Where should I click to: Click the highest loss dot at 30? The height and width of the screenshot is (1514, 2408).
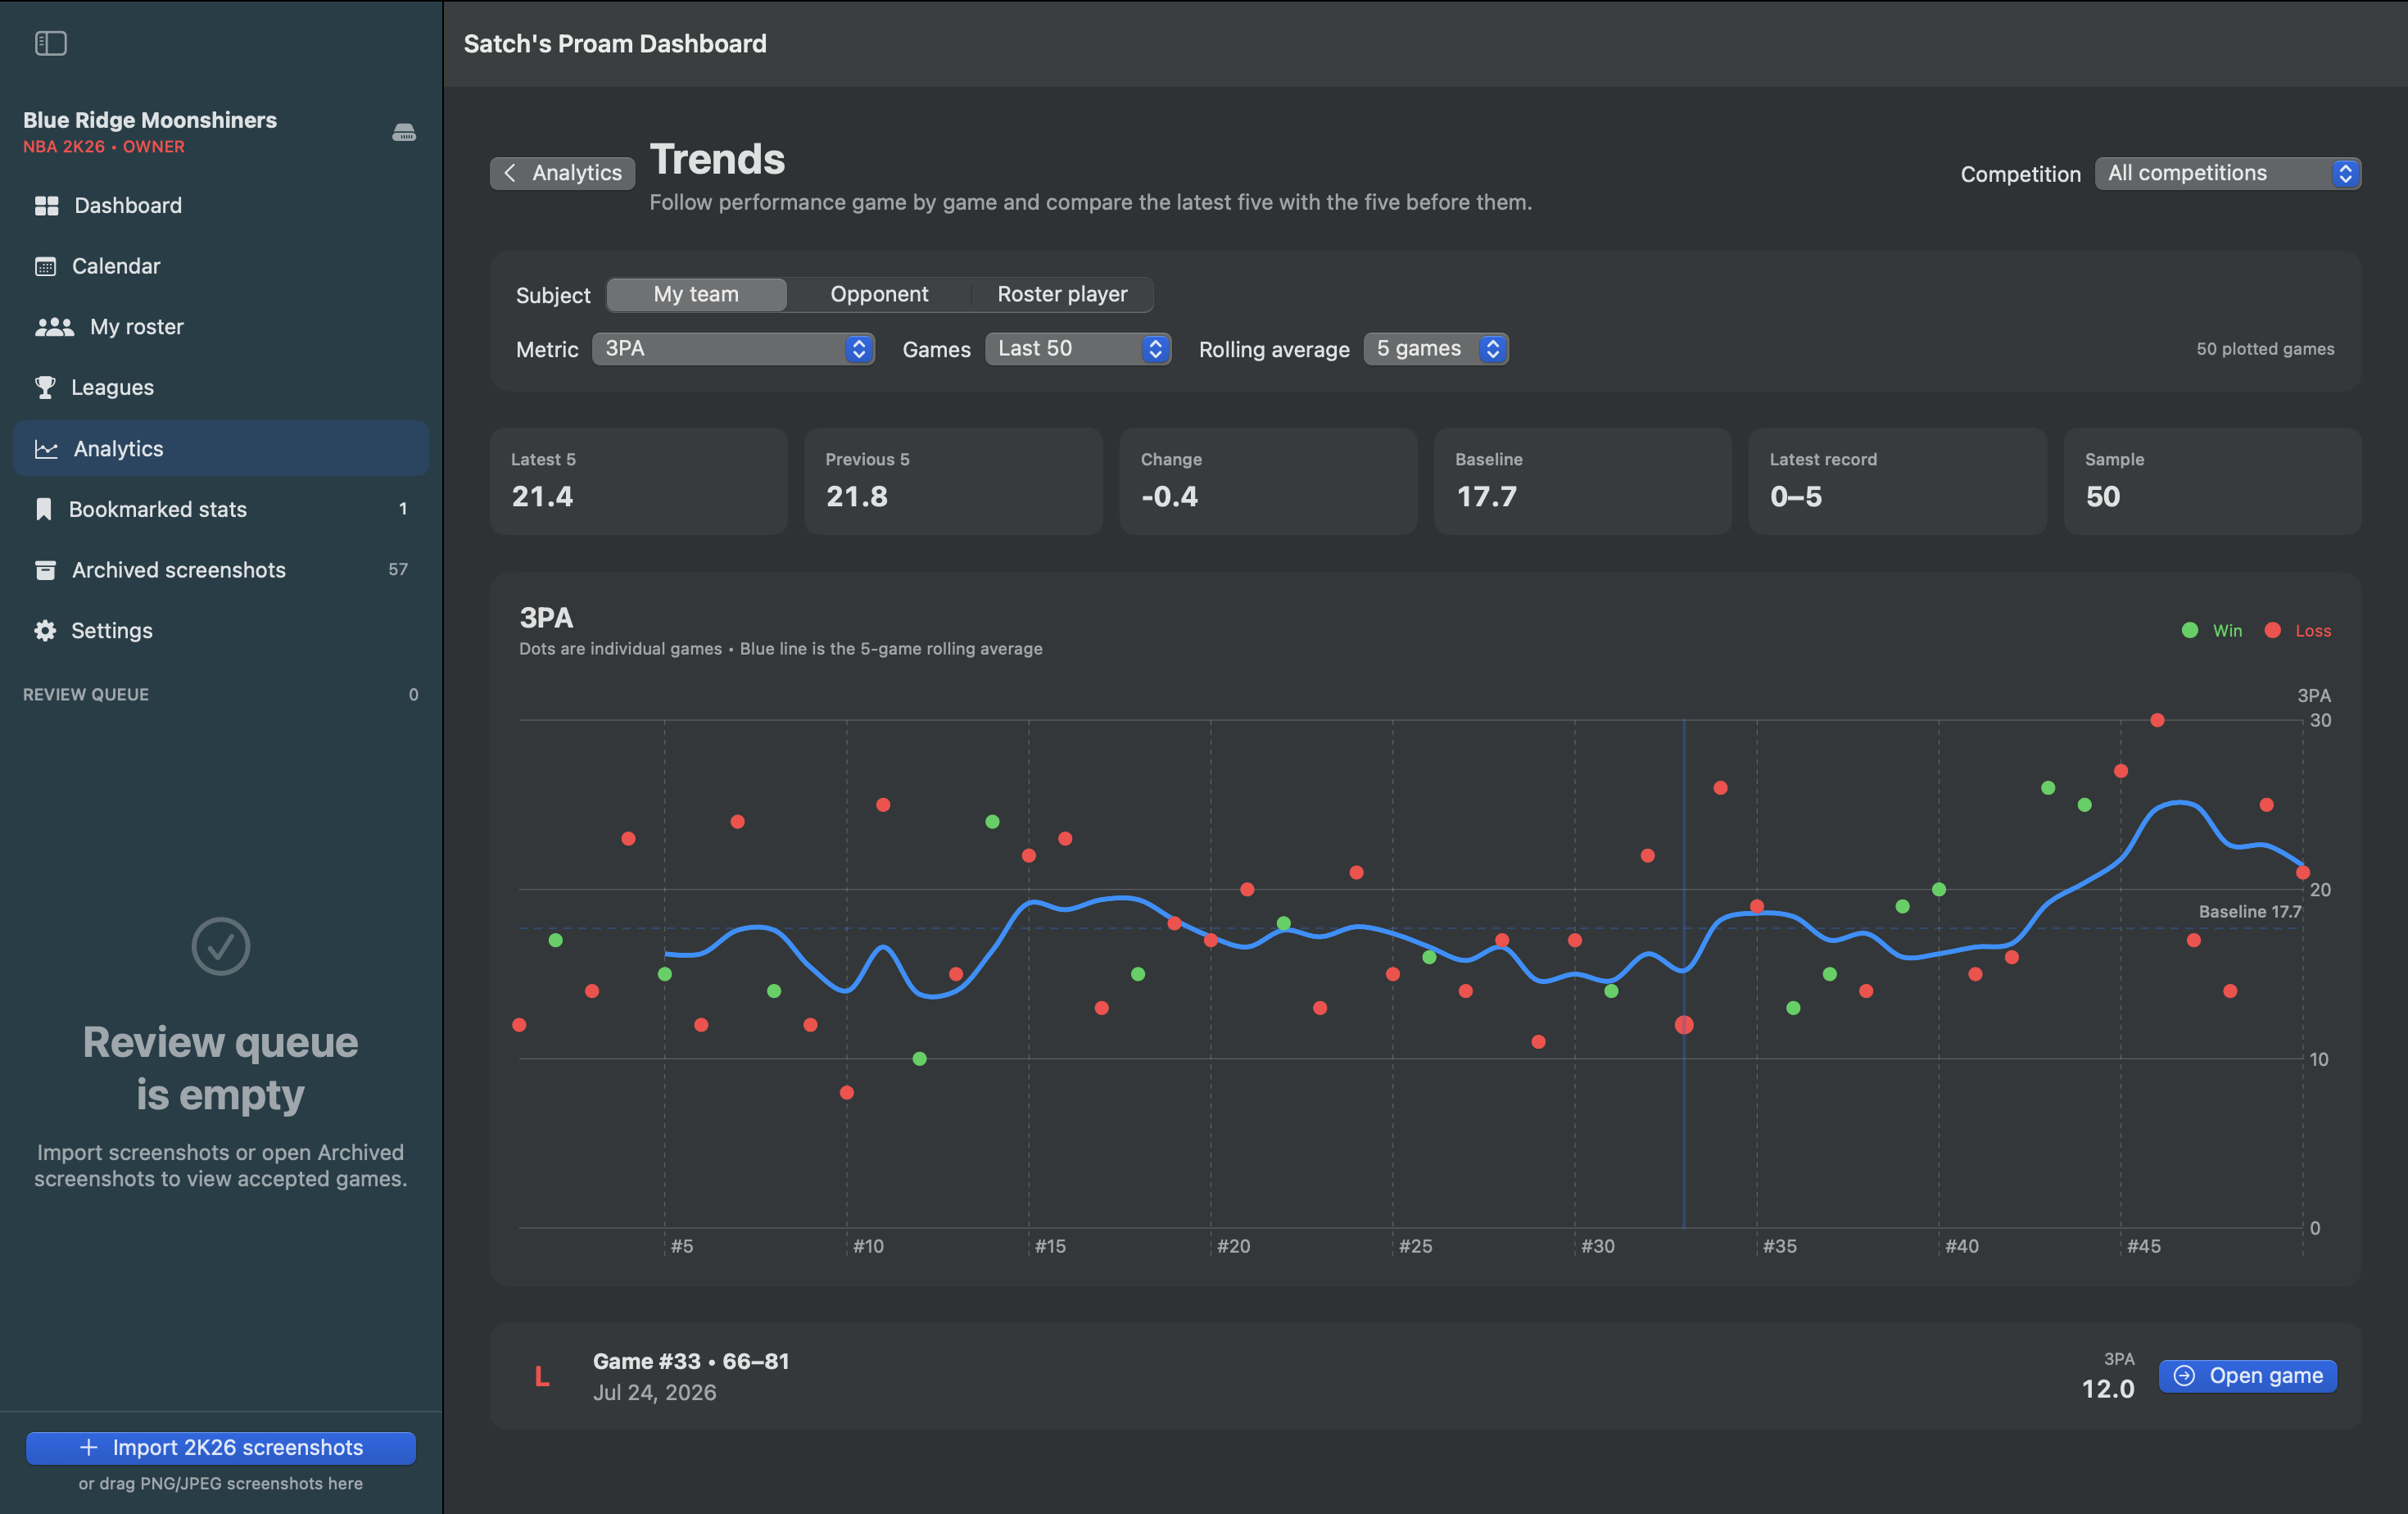2157,720
